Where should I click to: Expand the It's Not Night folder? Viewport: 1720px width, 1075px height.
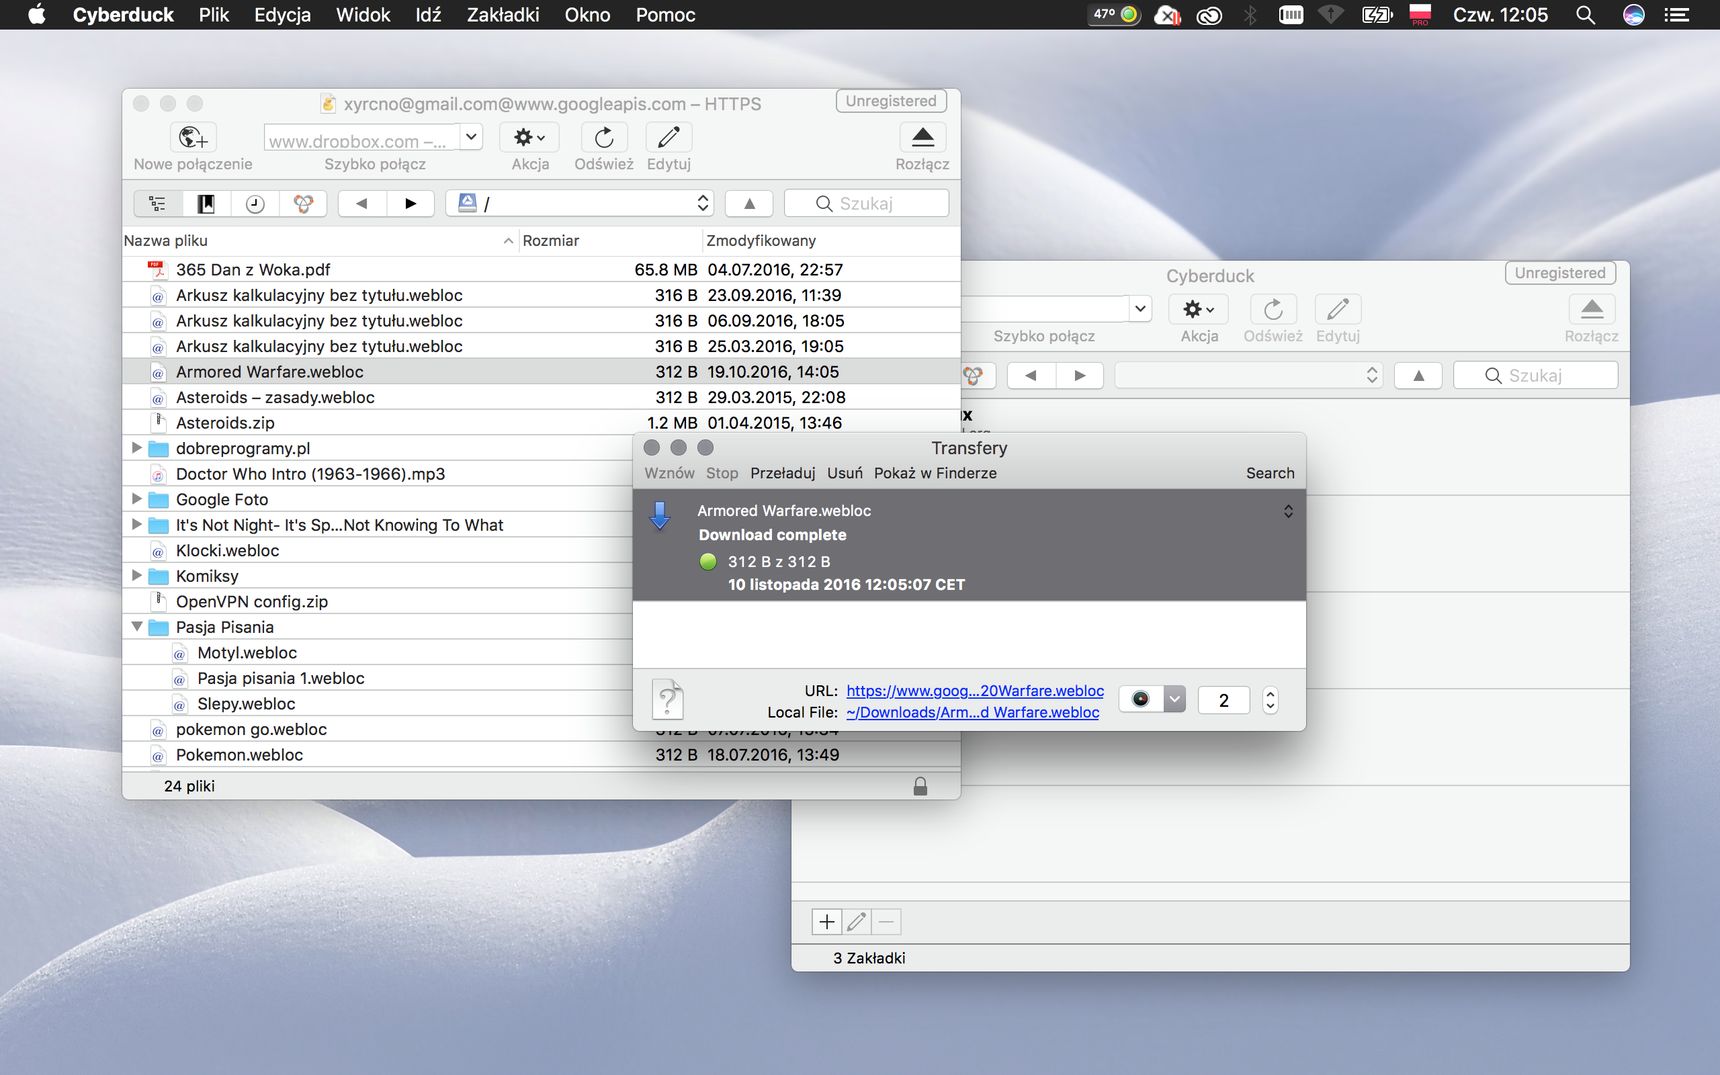pos(137,524)
